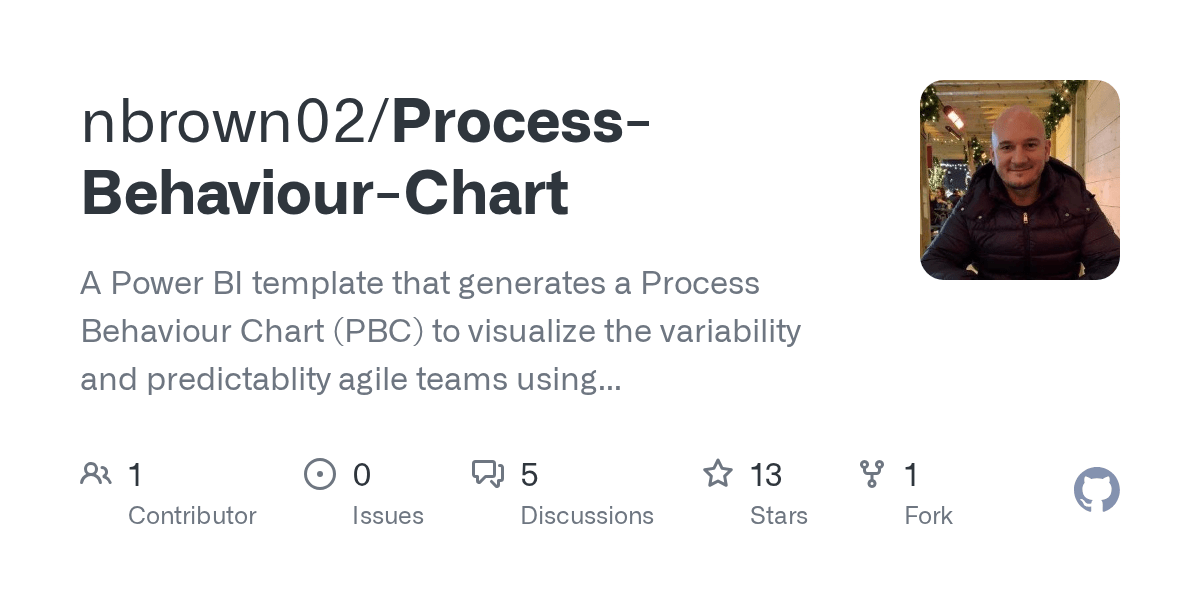
Task: Select the Contributor label
Action: coord(192,516)
